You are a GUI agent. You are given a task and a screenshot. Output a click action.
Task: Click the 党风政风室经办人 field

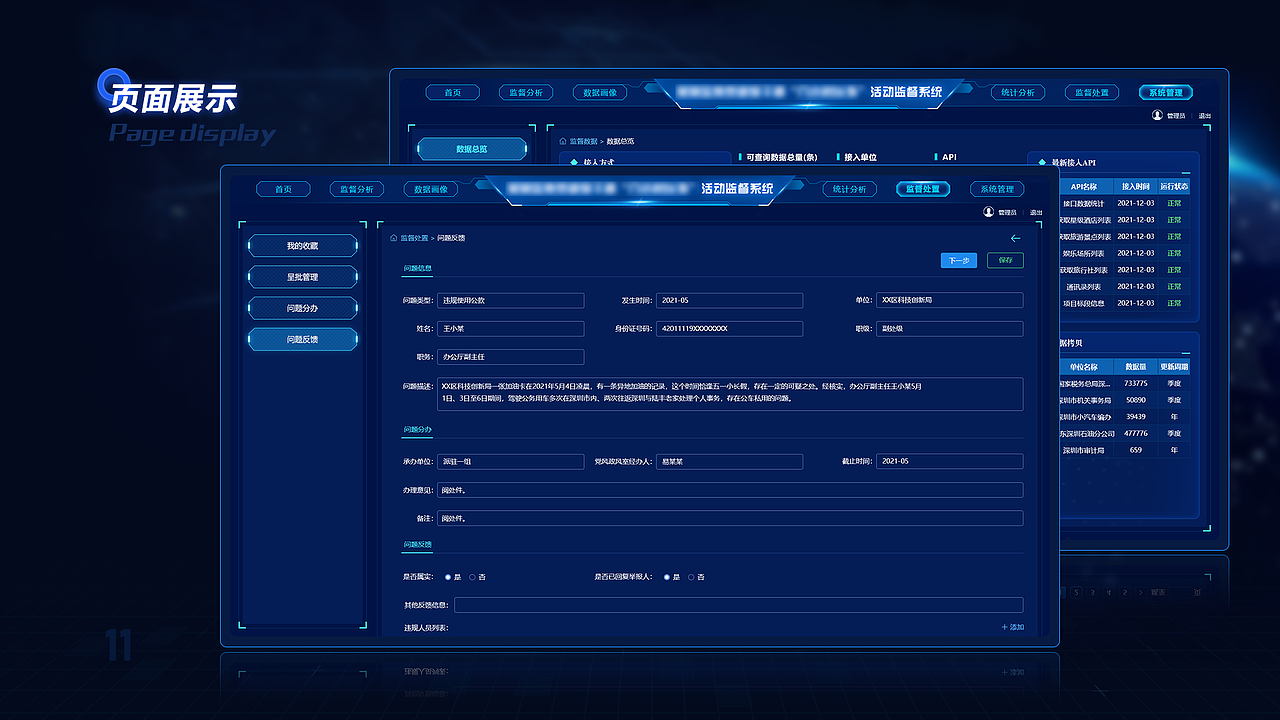coord(730,461)
